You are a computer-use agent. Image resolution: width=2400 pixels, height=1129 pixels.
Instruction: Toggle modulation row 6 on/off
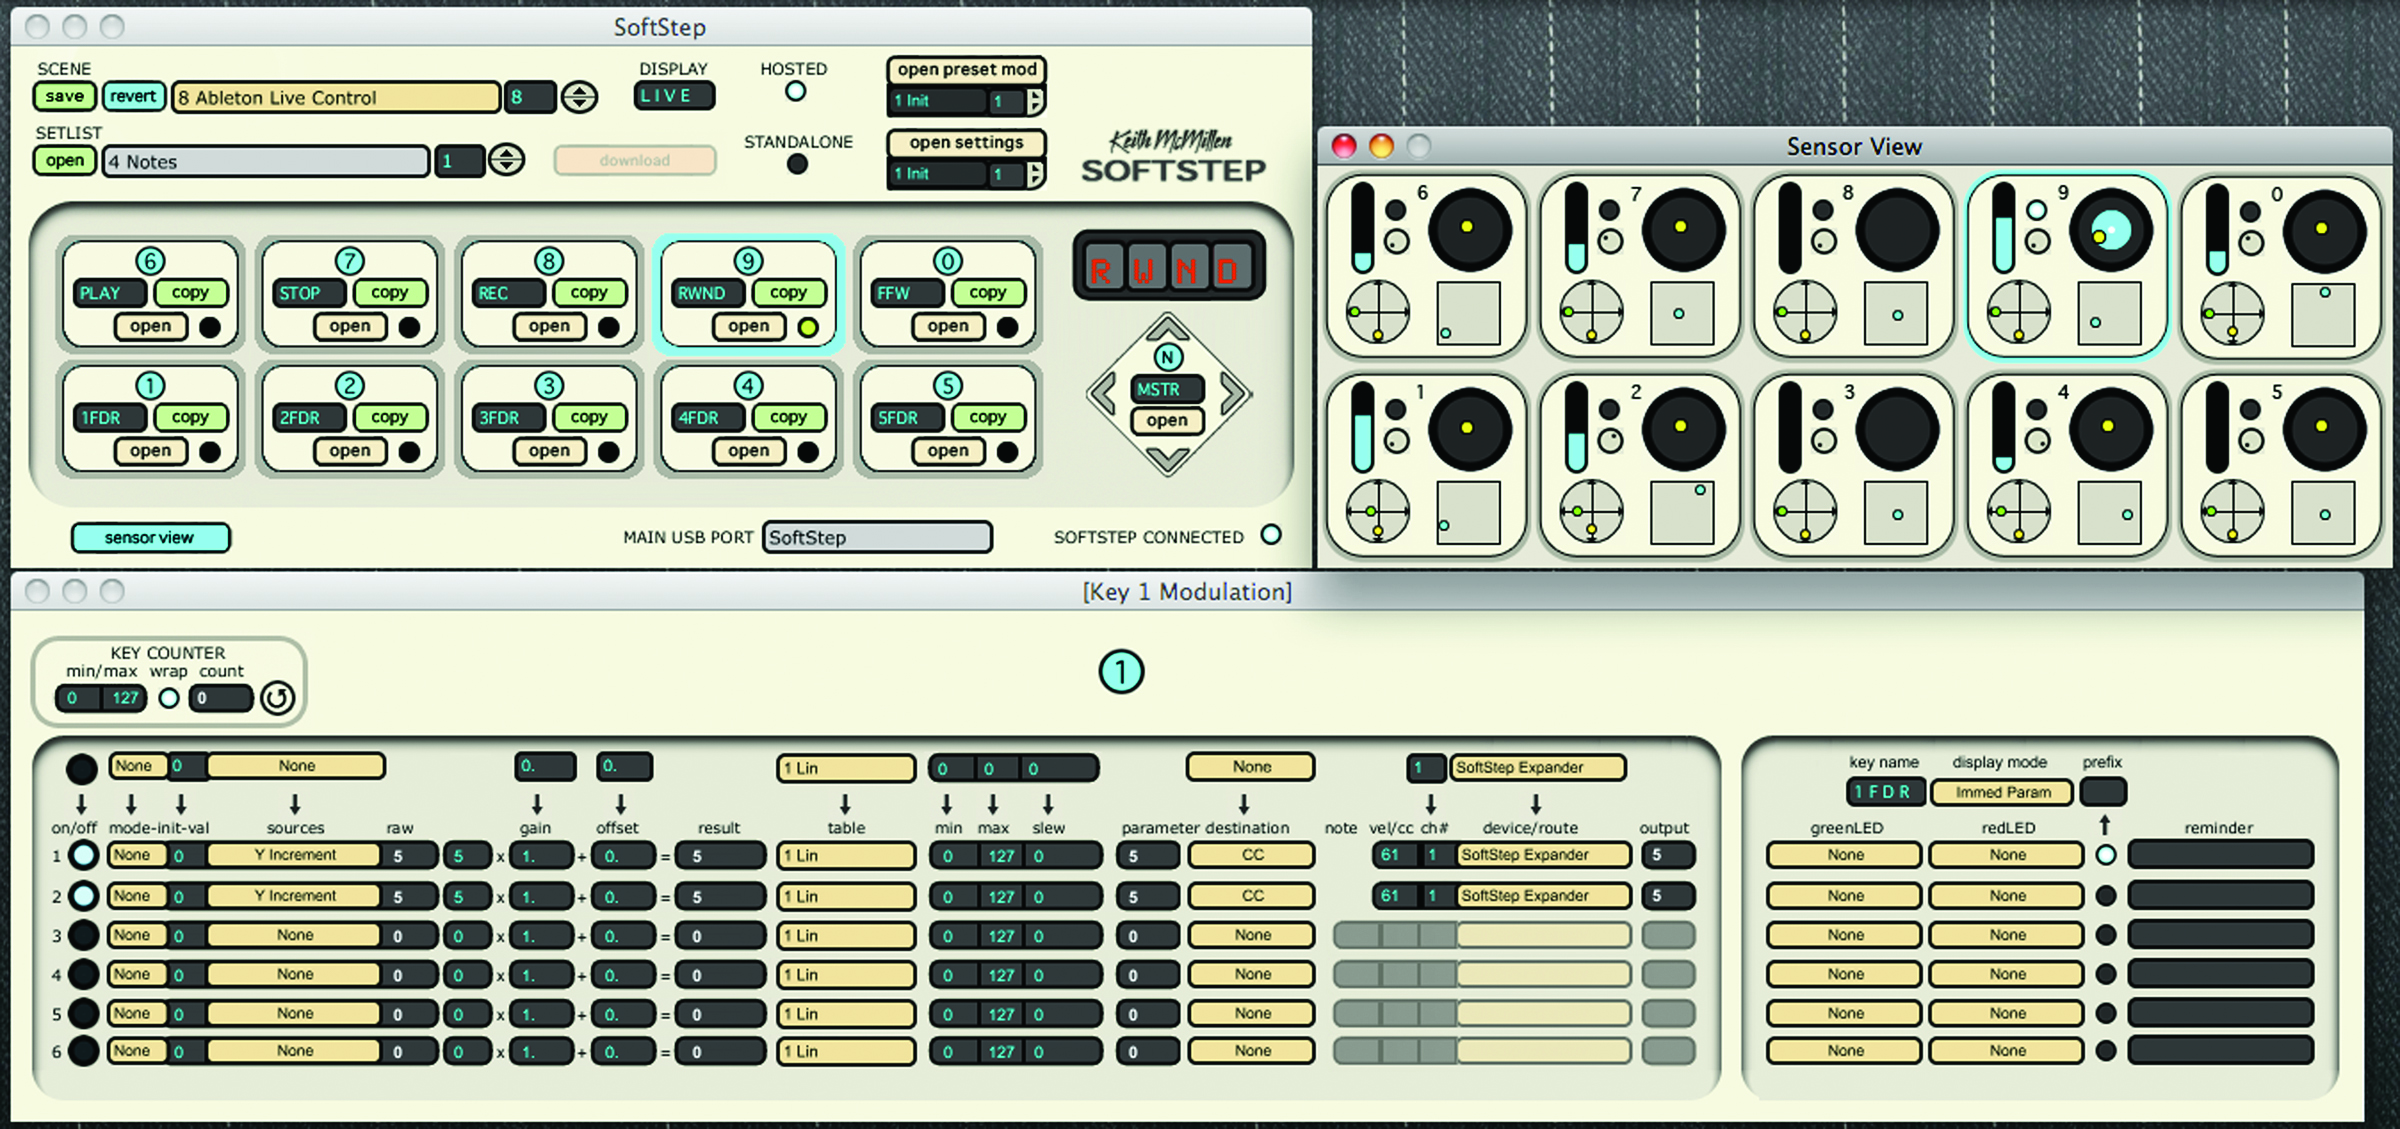pyautogui.click(x=83, y=1051)
